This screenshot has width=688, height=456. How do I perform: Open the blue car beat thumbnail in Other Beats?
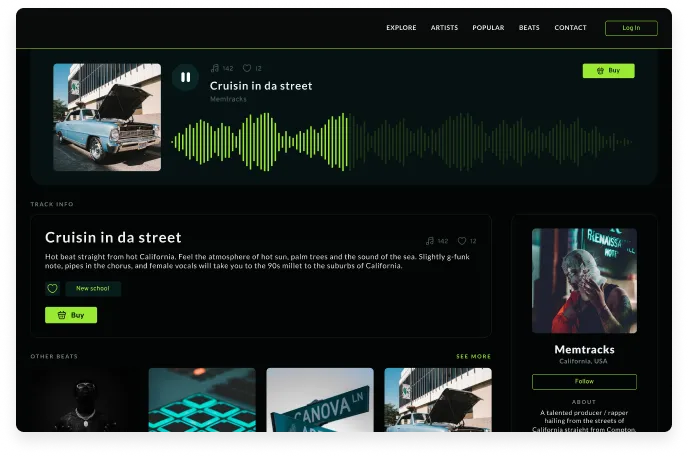[x=438, y=400]
